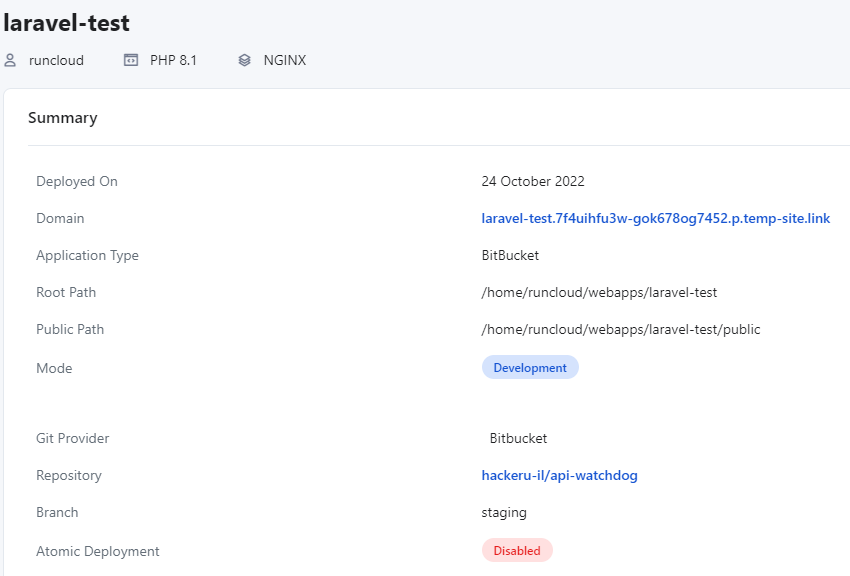Click the Summary section heading

62,118
